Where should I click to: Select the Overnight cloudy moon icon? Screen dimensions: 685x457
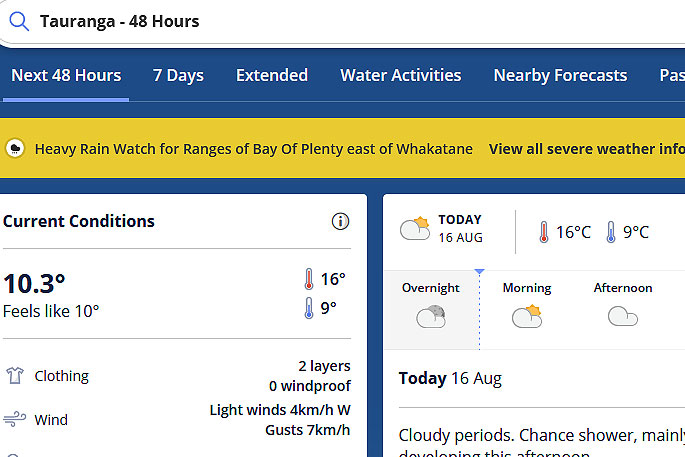431,316
